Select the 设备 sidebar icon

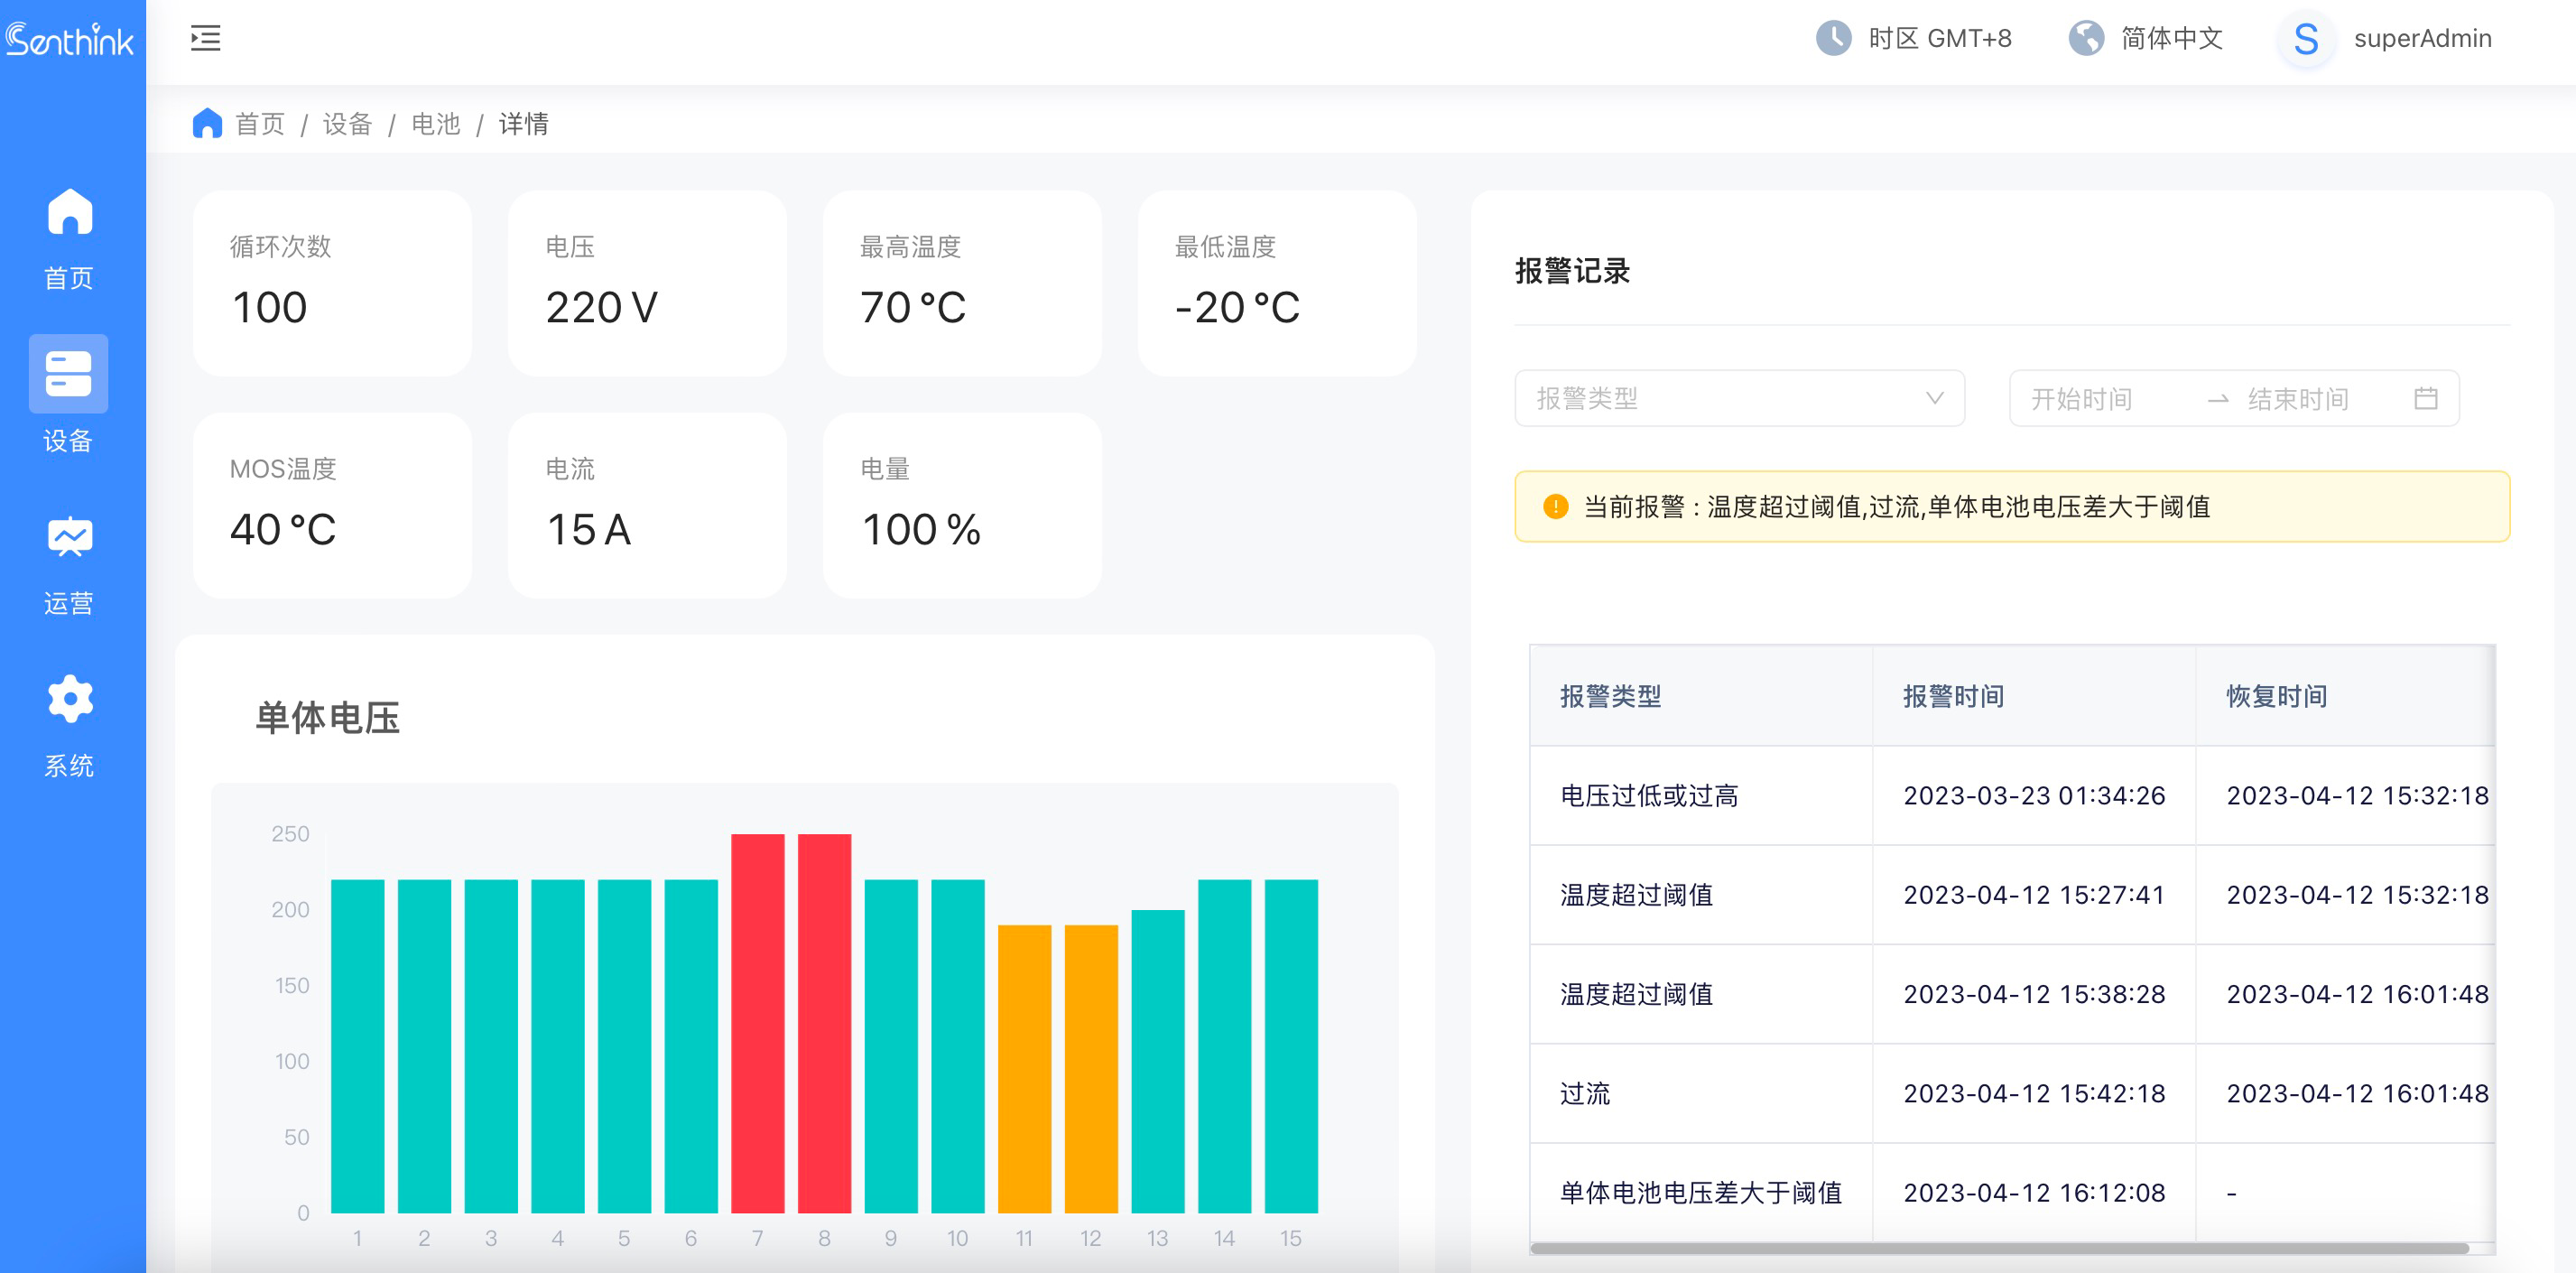click(69, 375)
